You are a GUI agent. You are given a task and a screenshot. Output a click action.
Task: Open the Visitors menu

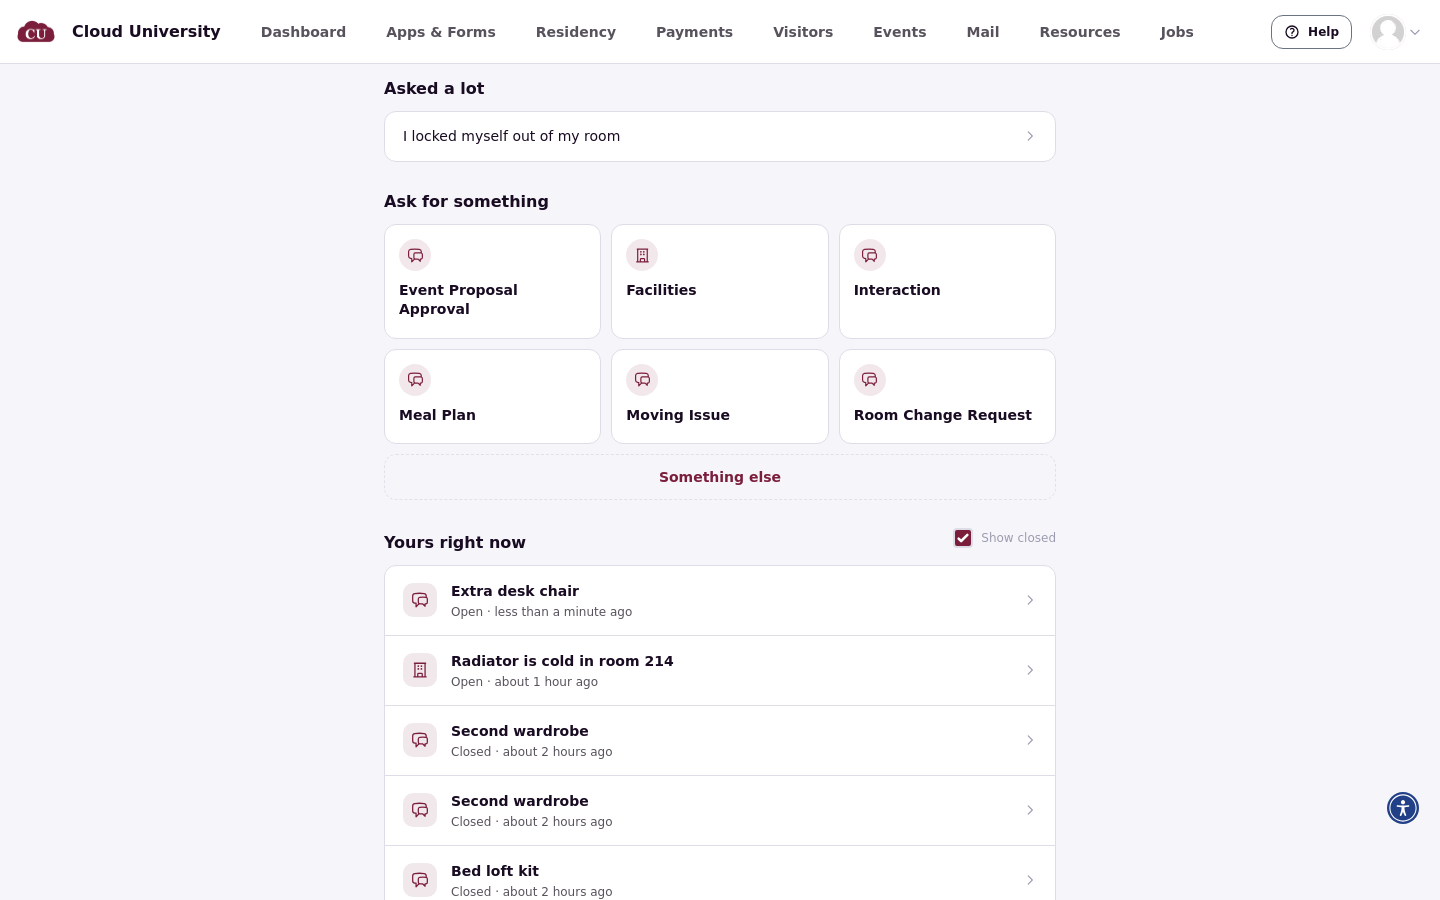[803, 32]
